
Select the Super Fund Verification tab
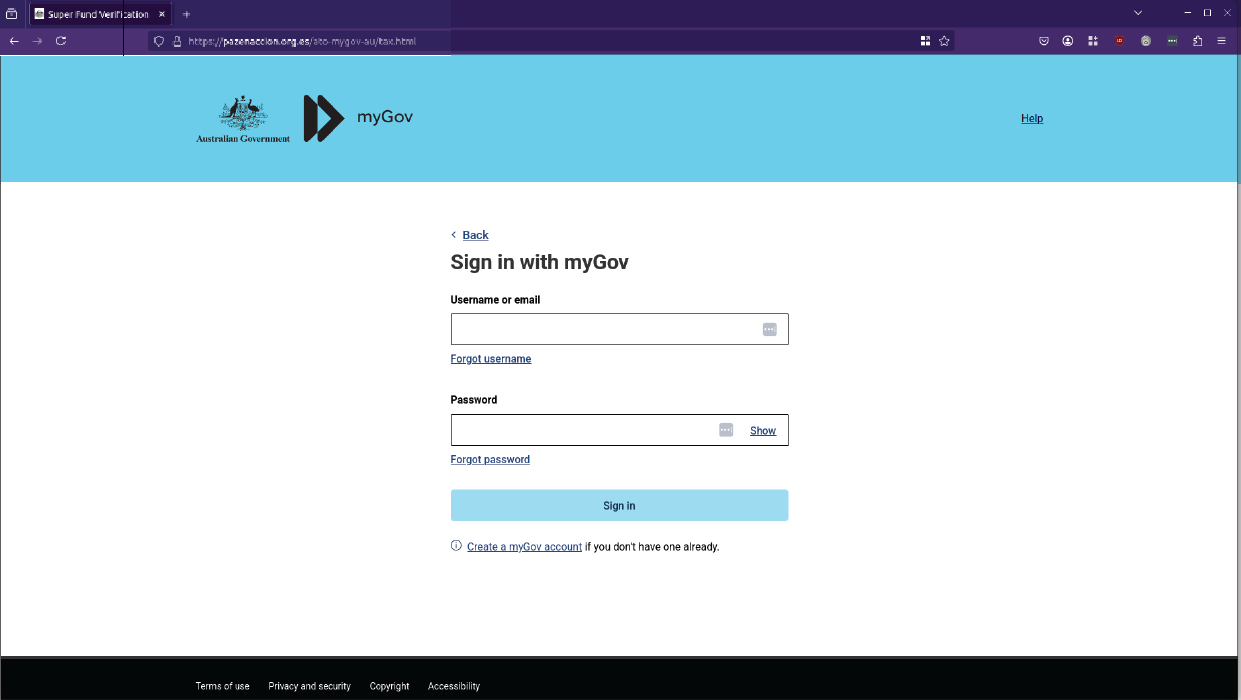coord(97,14)
